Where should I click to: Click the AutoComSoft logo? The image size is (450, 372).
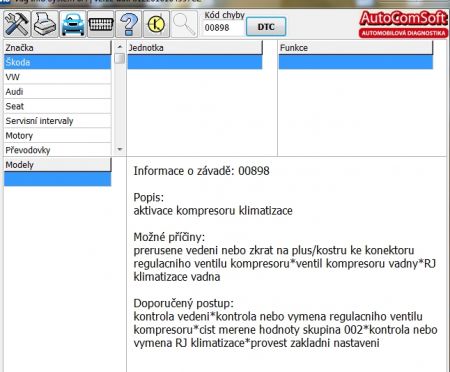(x=403, y=24)
